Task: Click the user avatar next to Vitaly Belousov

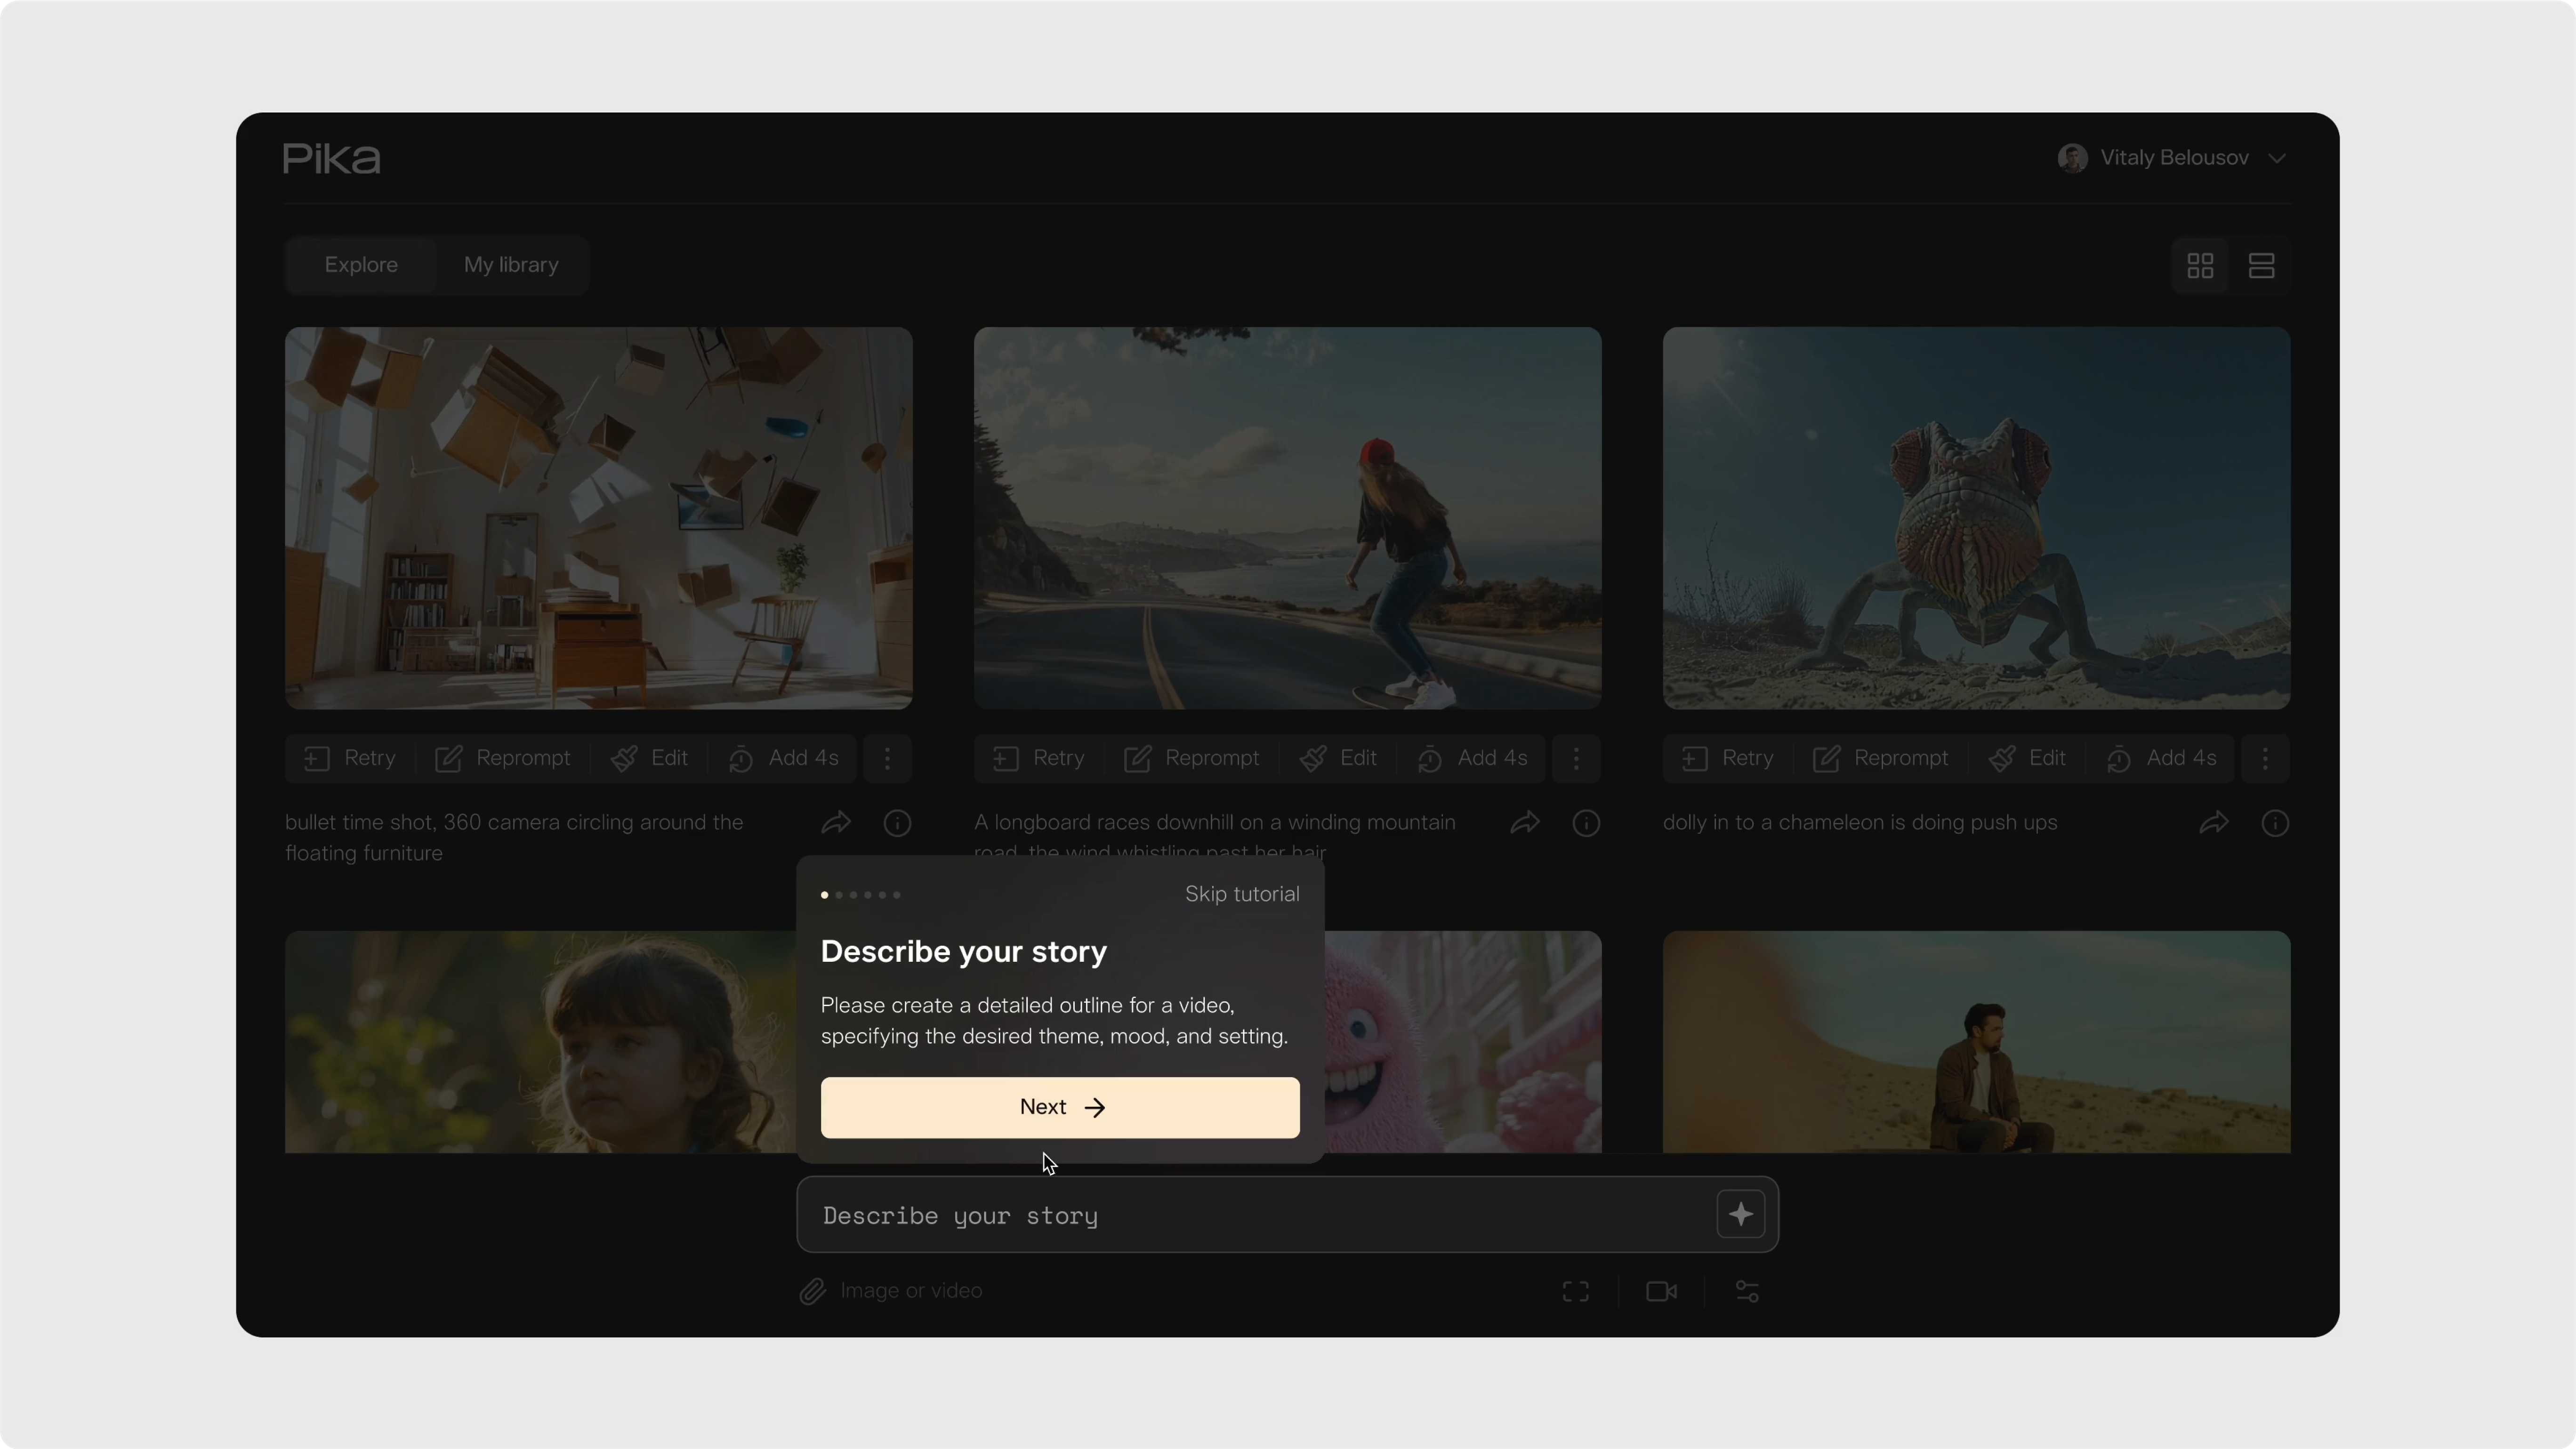Action: tap(2072, 158)
